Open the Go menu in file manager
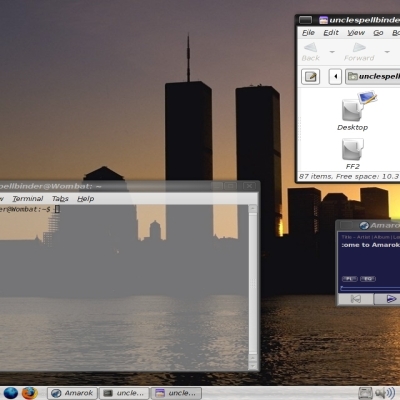This screenshot has width=400, height=400. [x=378, y=33]
